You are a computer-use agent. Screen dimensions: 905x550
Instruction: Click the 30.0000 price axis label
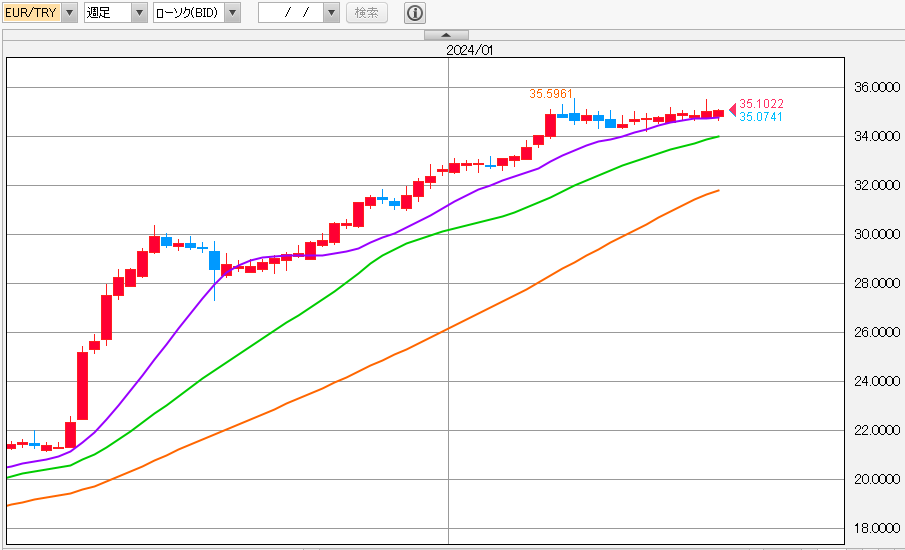[877, 234]
